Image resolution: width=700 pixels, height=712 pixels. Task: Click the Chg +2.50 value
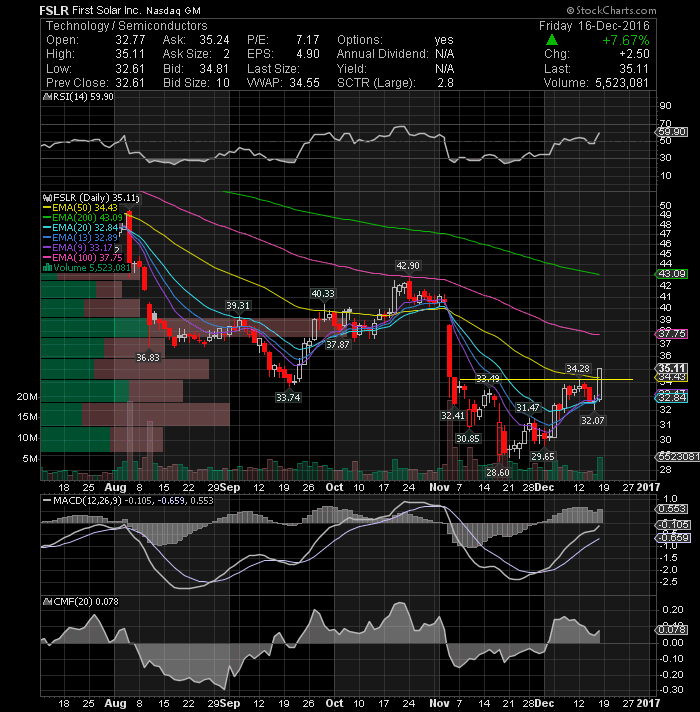click(634, 54)
